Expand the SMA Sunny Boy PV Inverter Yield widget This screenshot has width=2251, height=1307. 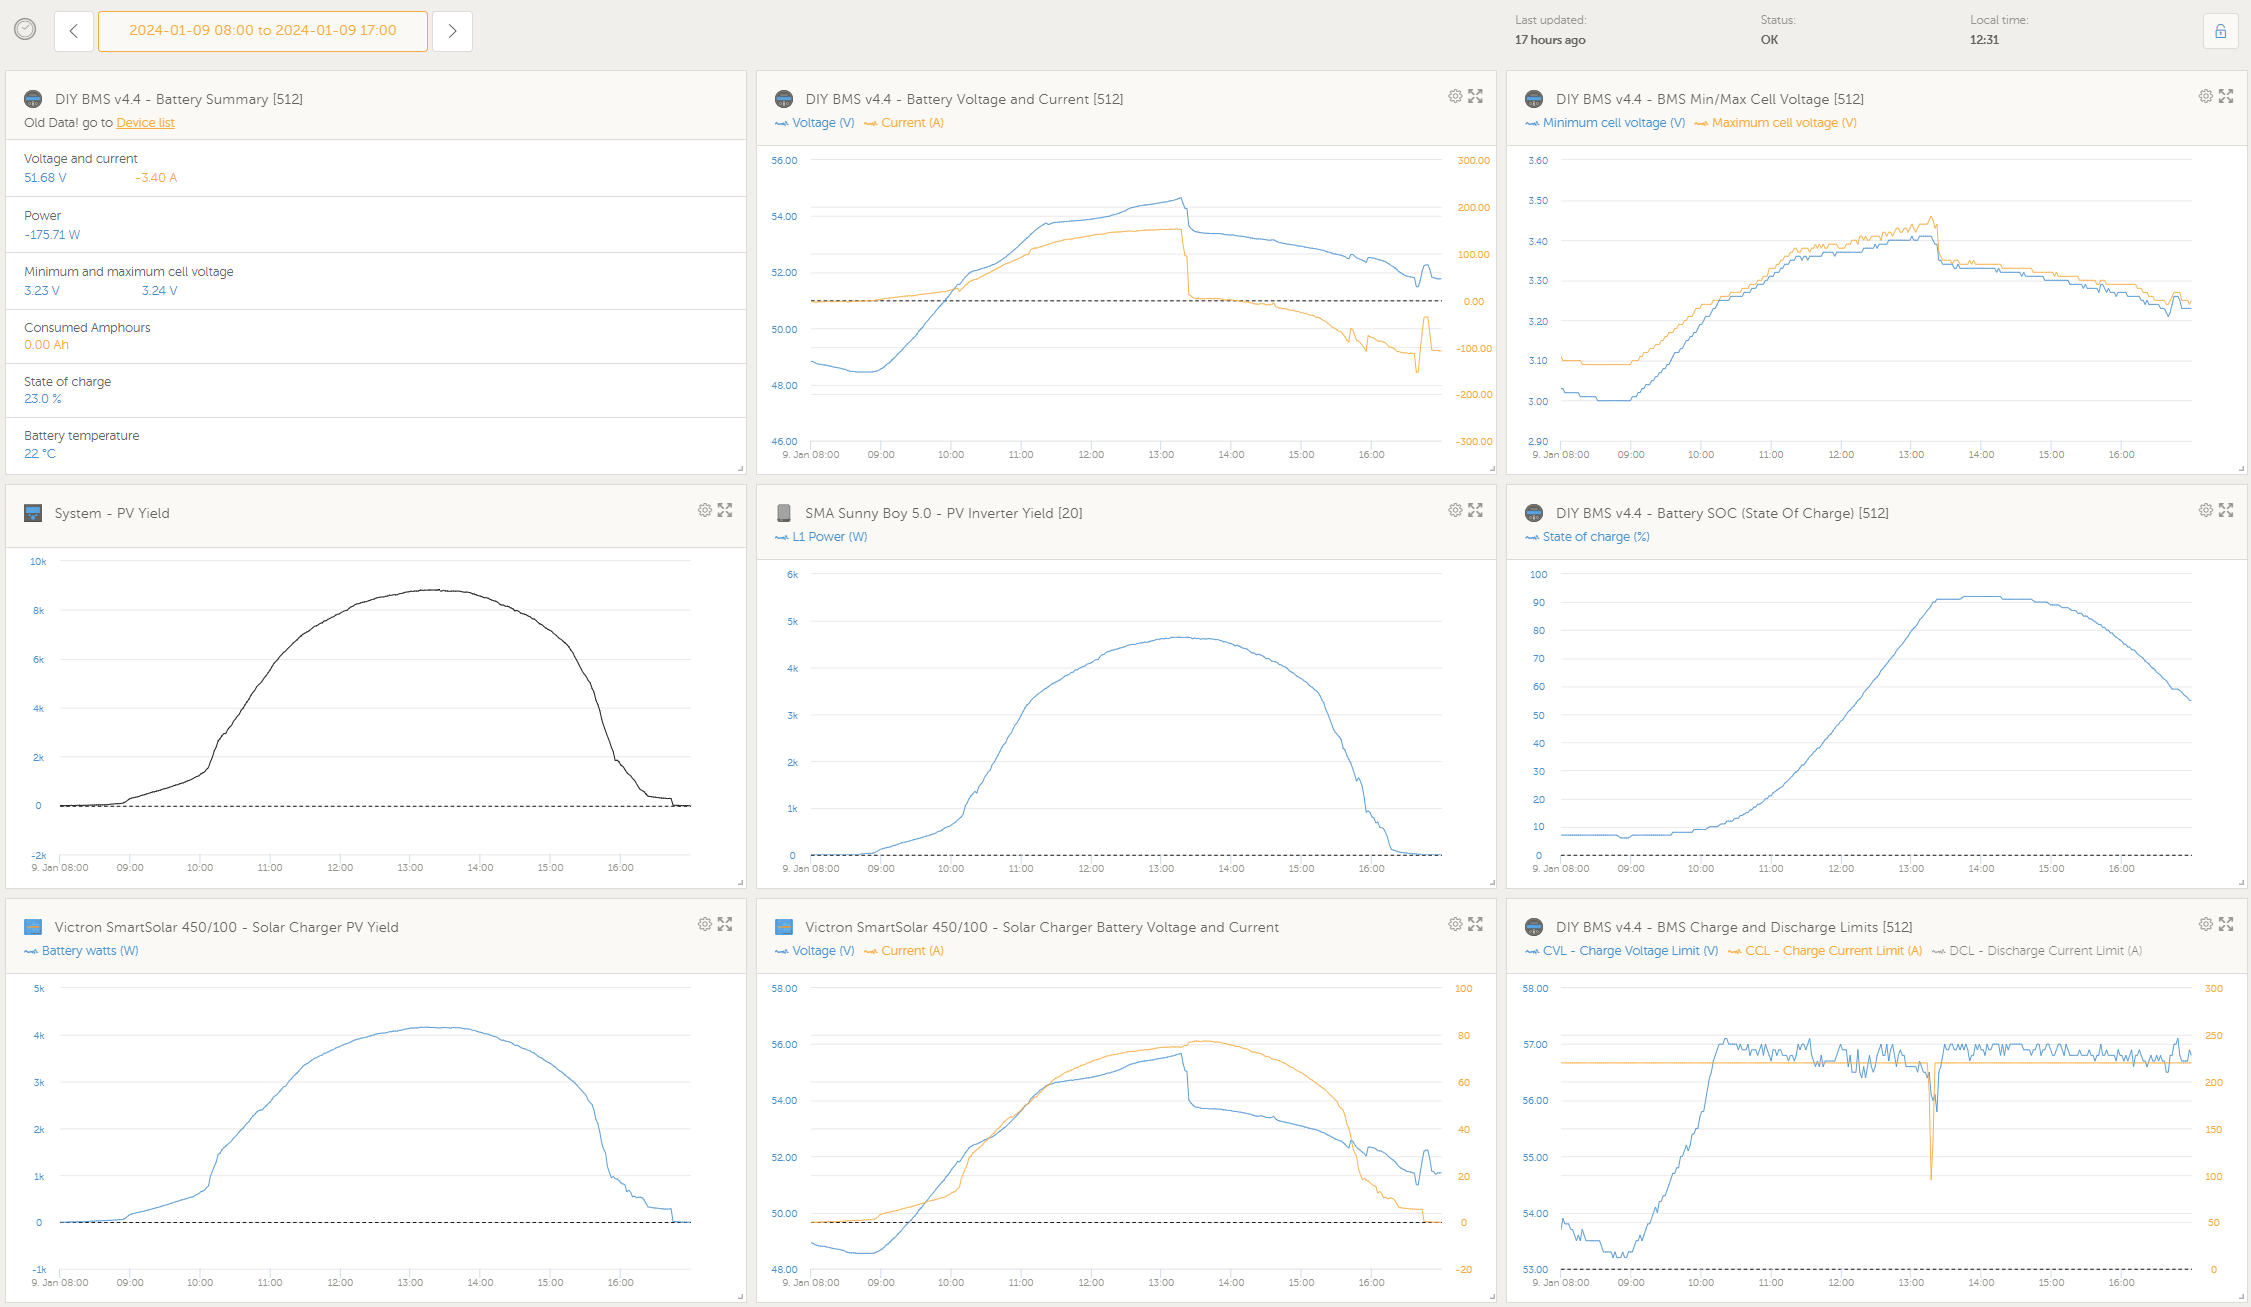(x=1476, y=510)
